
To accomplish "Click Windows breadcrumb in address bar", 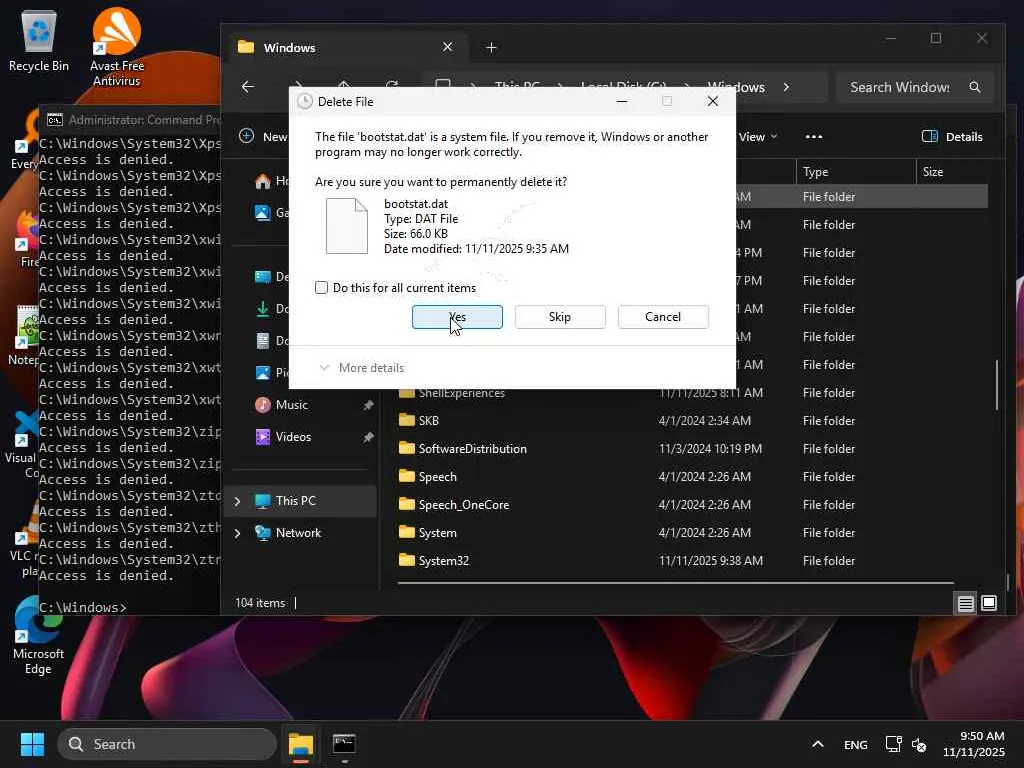I will (736, 87).
